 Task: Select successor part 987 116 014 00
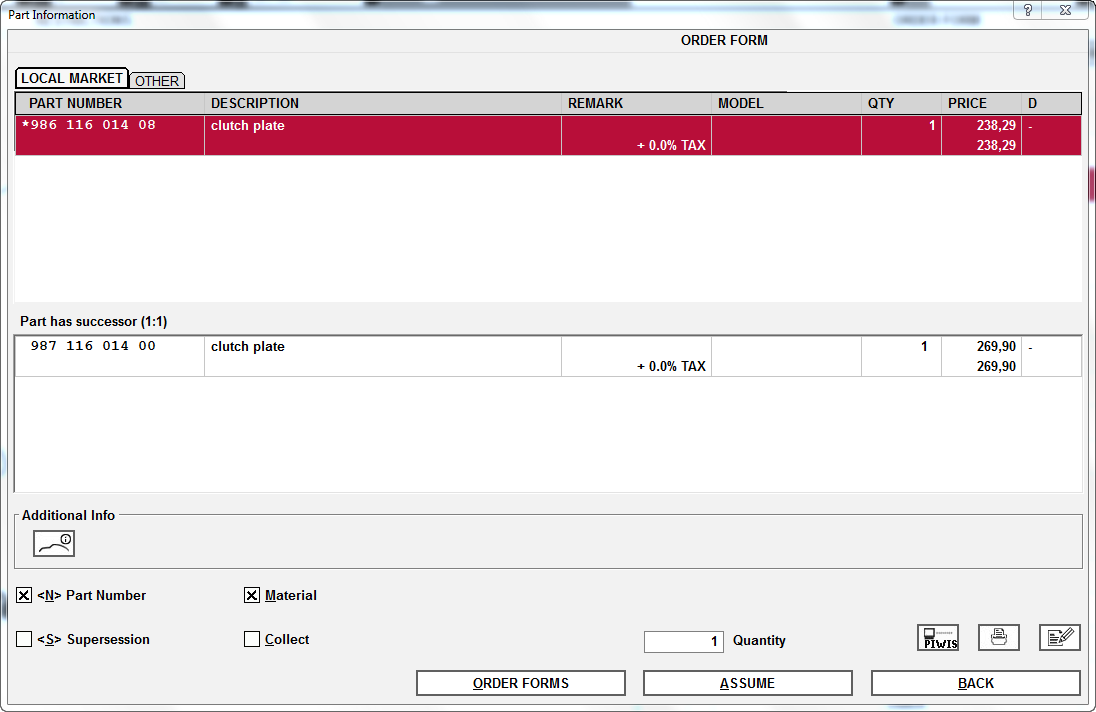(x=93, y=347)
